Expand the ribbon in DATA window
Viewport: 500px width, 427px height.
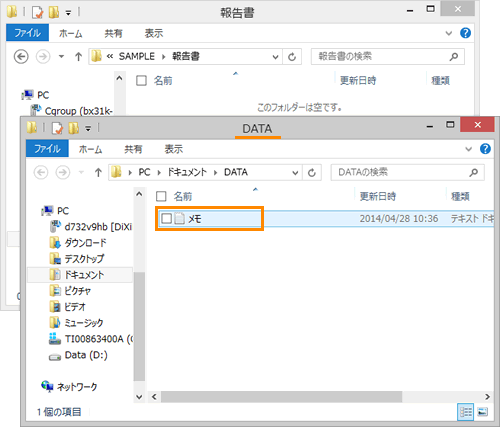click(x=469, y=149)
